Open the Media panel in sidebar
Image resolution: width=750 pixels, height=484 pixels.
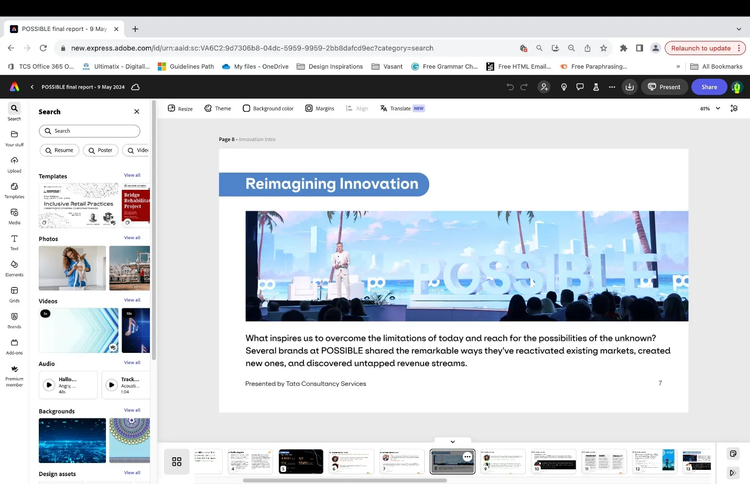pyautogui.click(x=14, y=215)
